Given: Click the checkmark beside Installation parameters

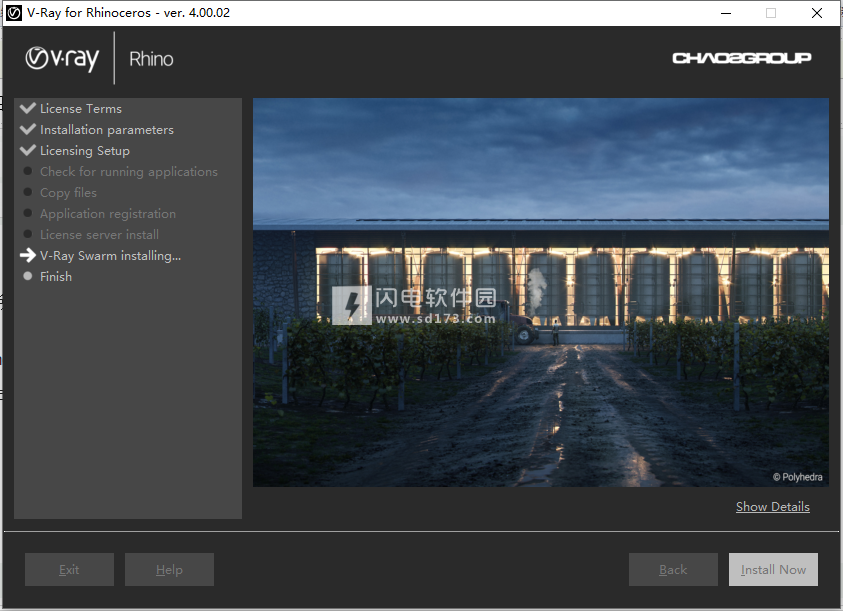Looking at the screenshot, I should pos(27,129).
